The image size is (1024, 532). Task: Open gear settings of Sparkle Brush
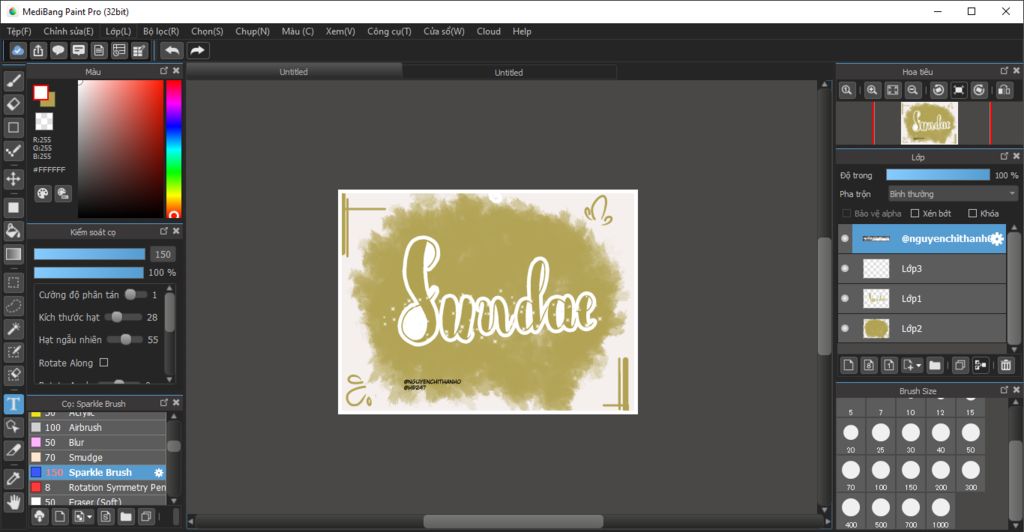tap(159, 473)
